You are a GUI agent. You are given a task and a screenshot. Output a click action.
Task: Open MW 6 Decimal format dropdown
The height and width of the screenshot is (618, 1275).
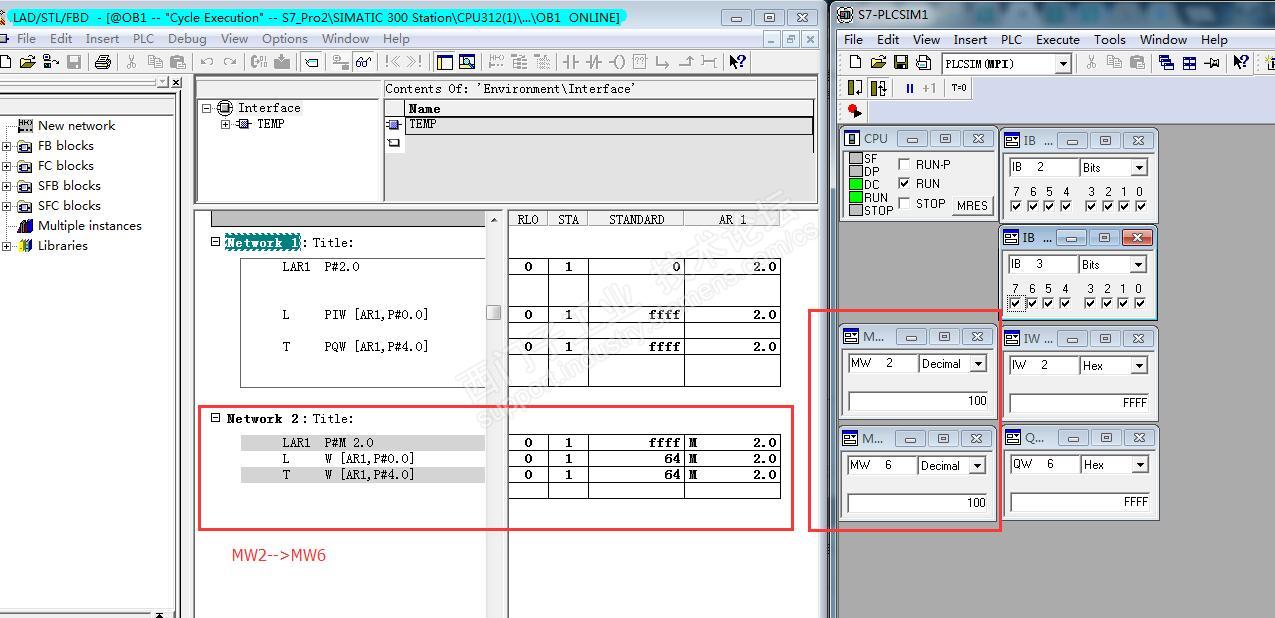(x=978, y=466)
